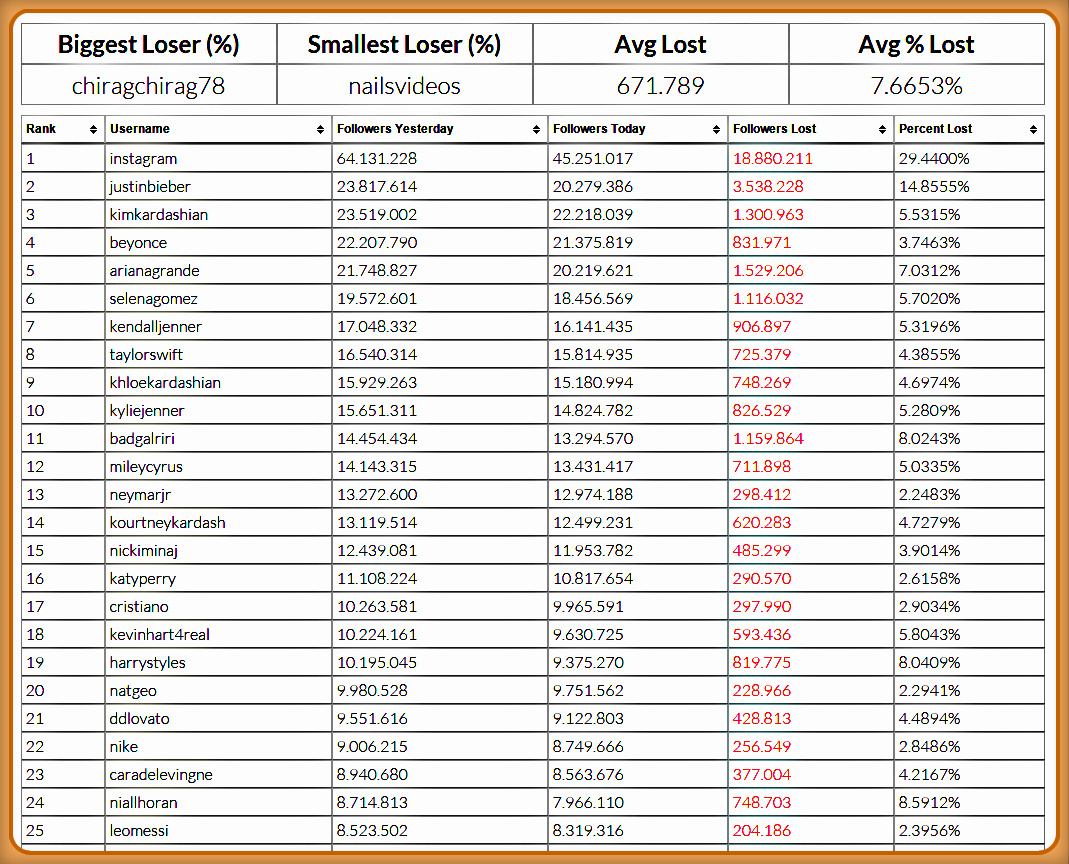
Task: Click instagram's followers lost value 18.880.211
Action: coord(772,159)
